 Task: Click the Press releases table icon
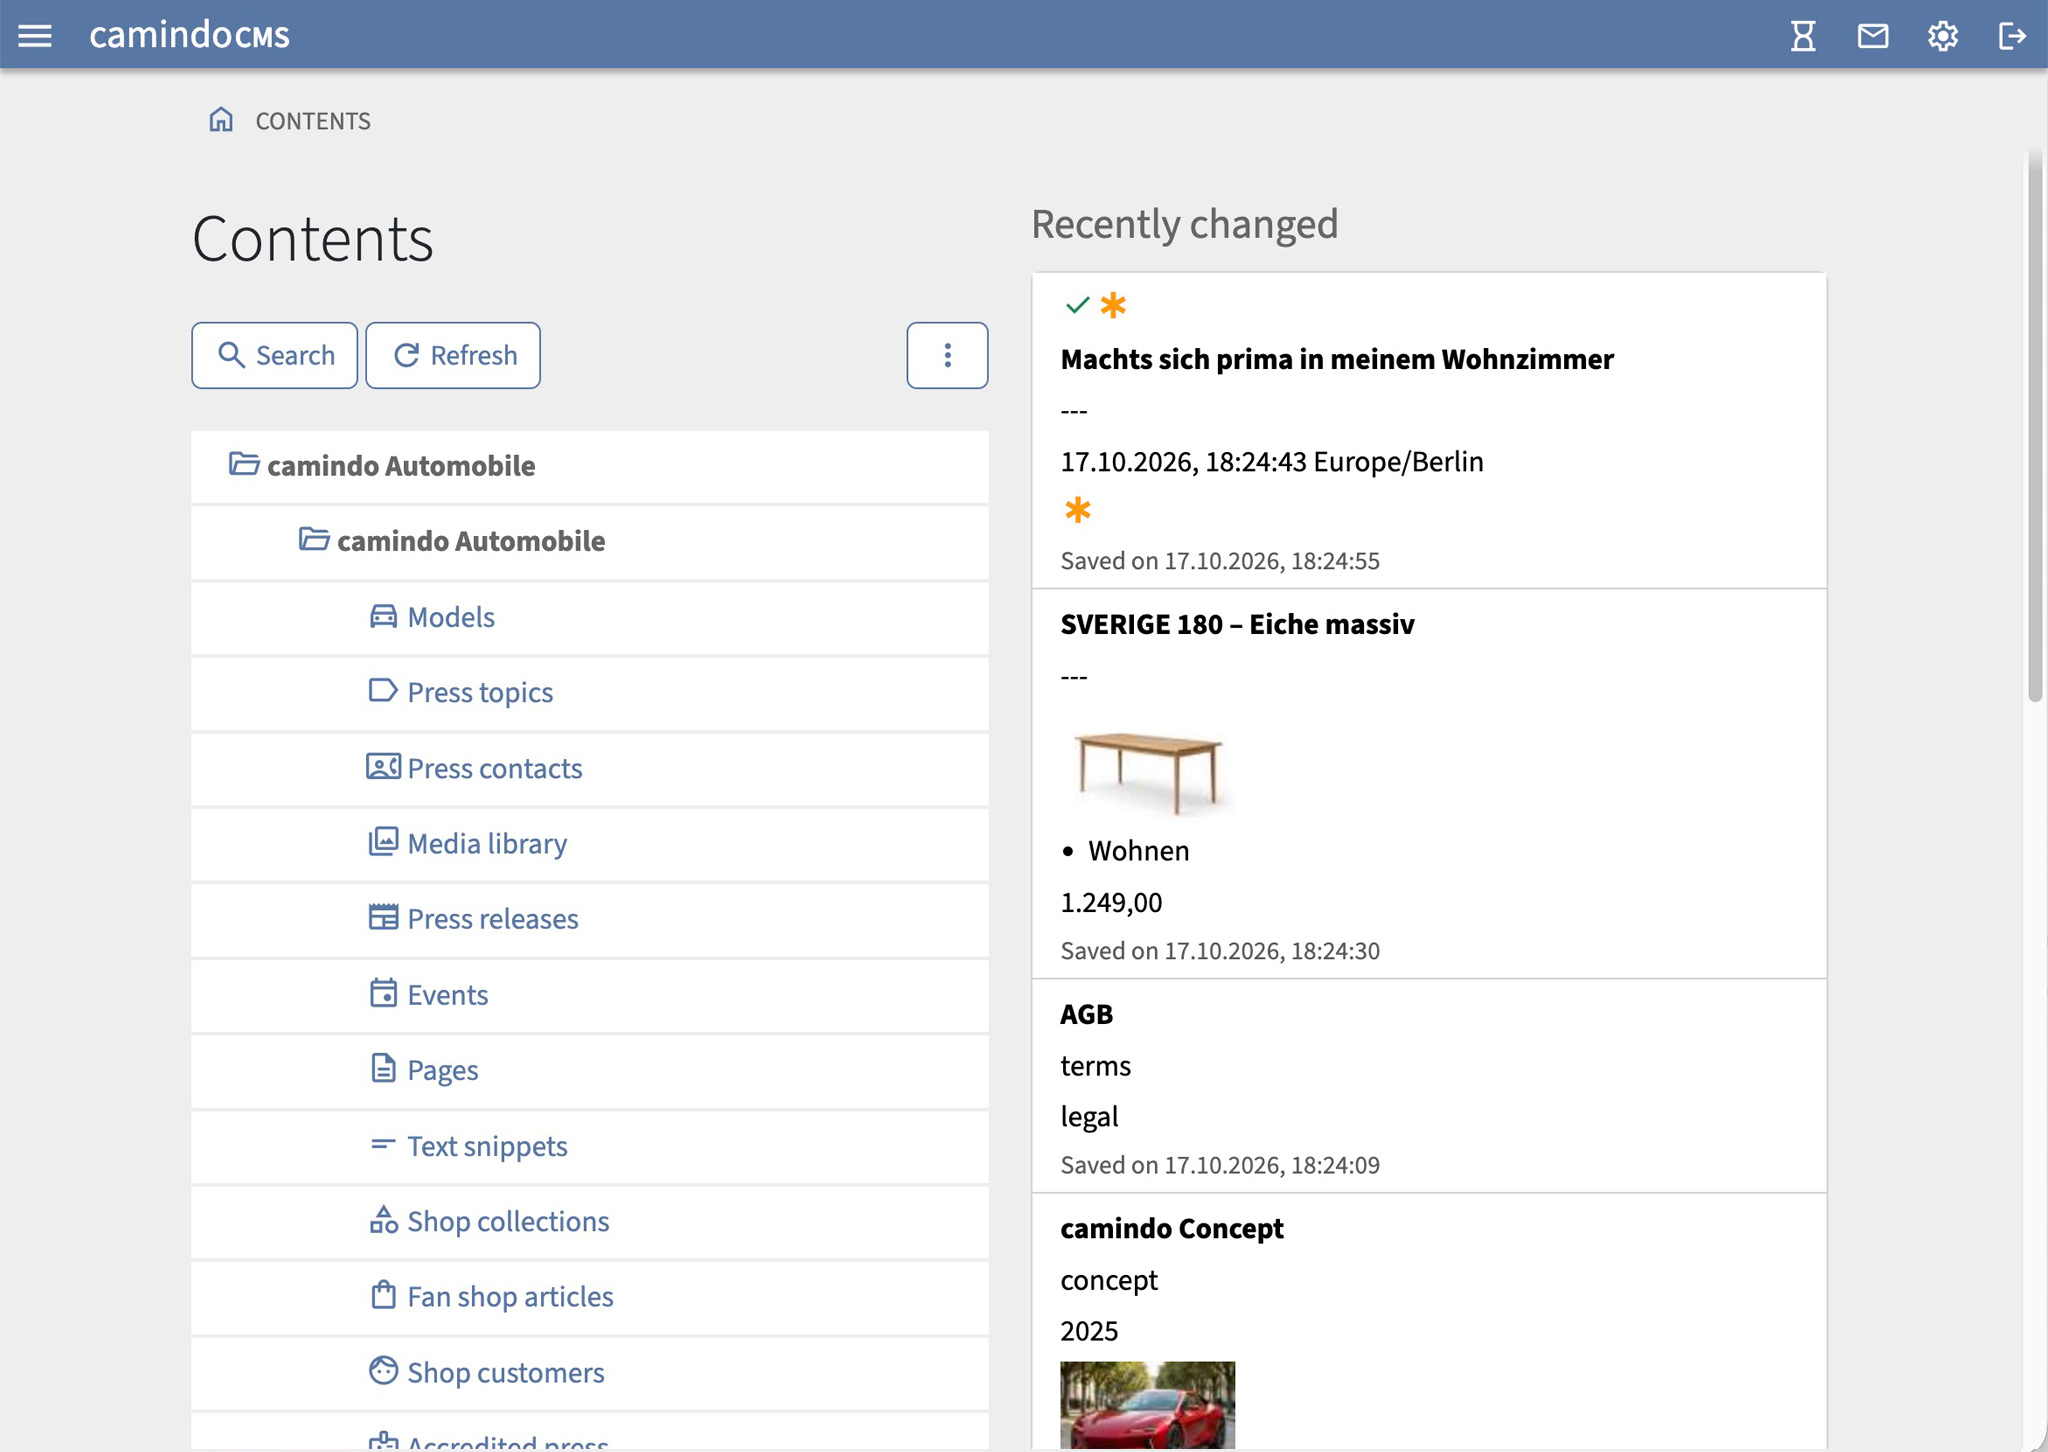point(383,917)
